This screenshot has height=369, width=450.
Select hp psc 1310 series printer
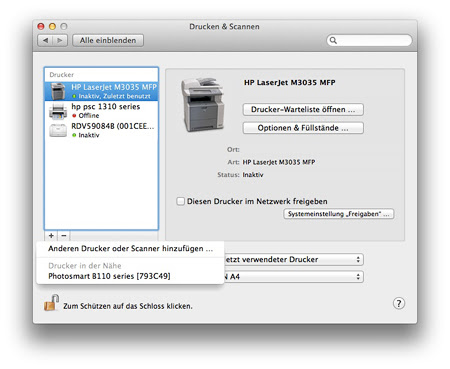click(x=101, y=111)
